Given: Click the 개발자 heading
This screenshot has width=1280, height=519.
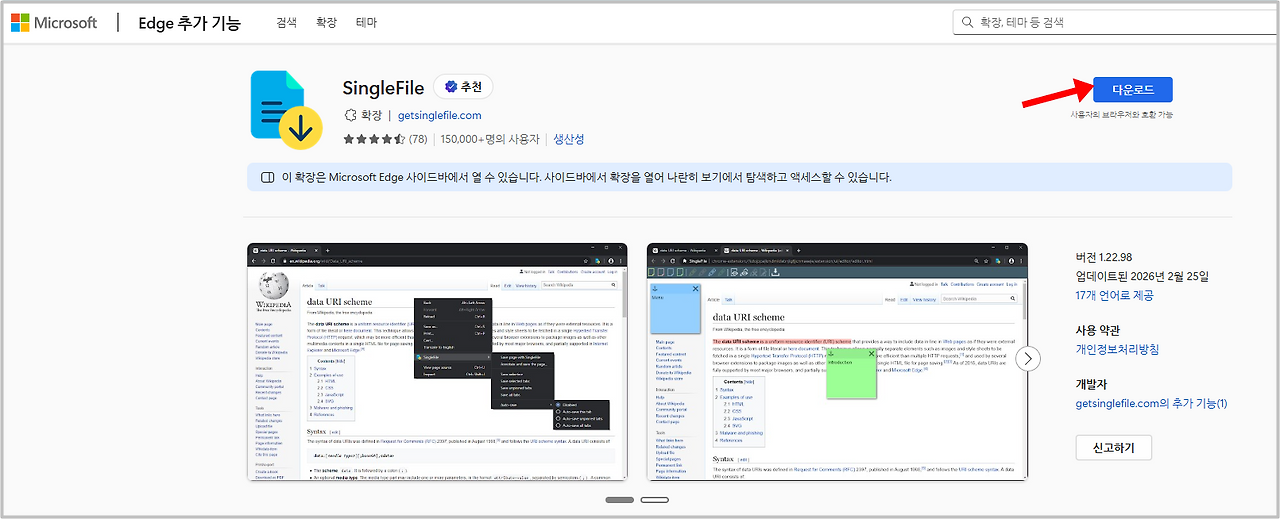Looking at the screenshot, I should click(1093, 384).
